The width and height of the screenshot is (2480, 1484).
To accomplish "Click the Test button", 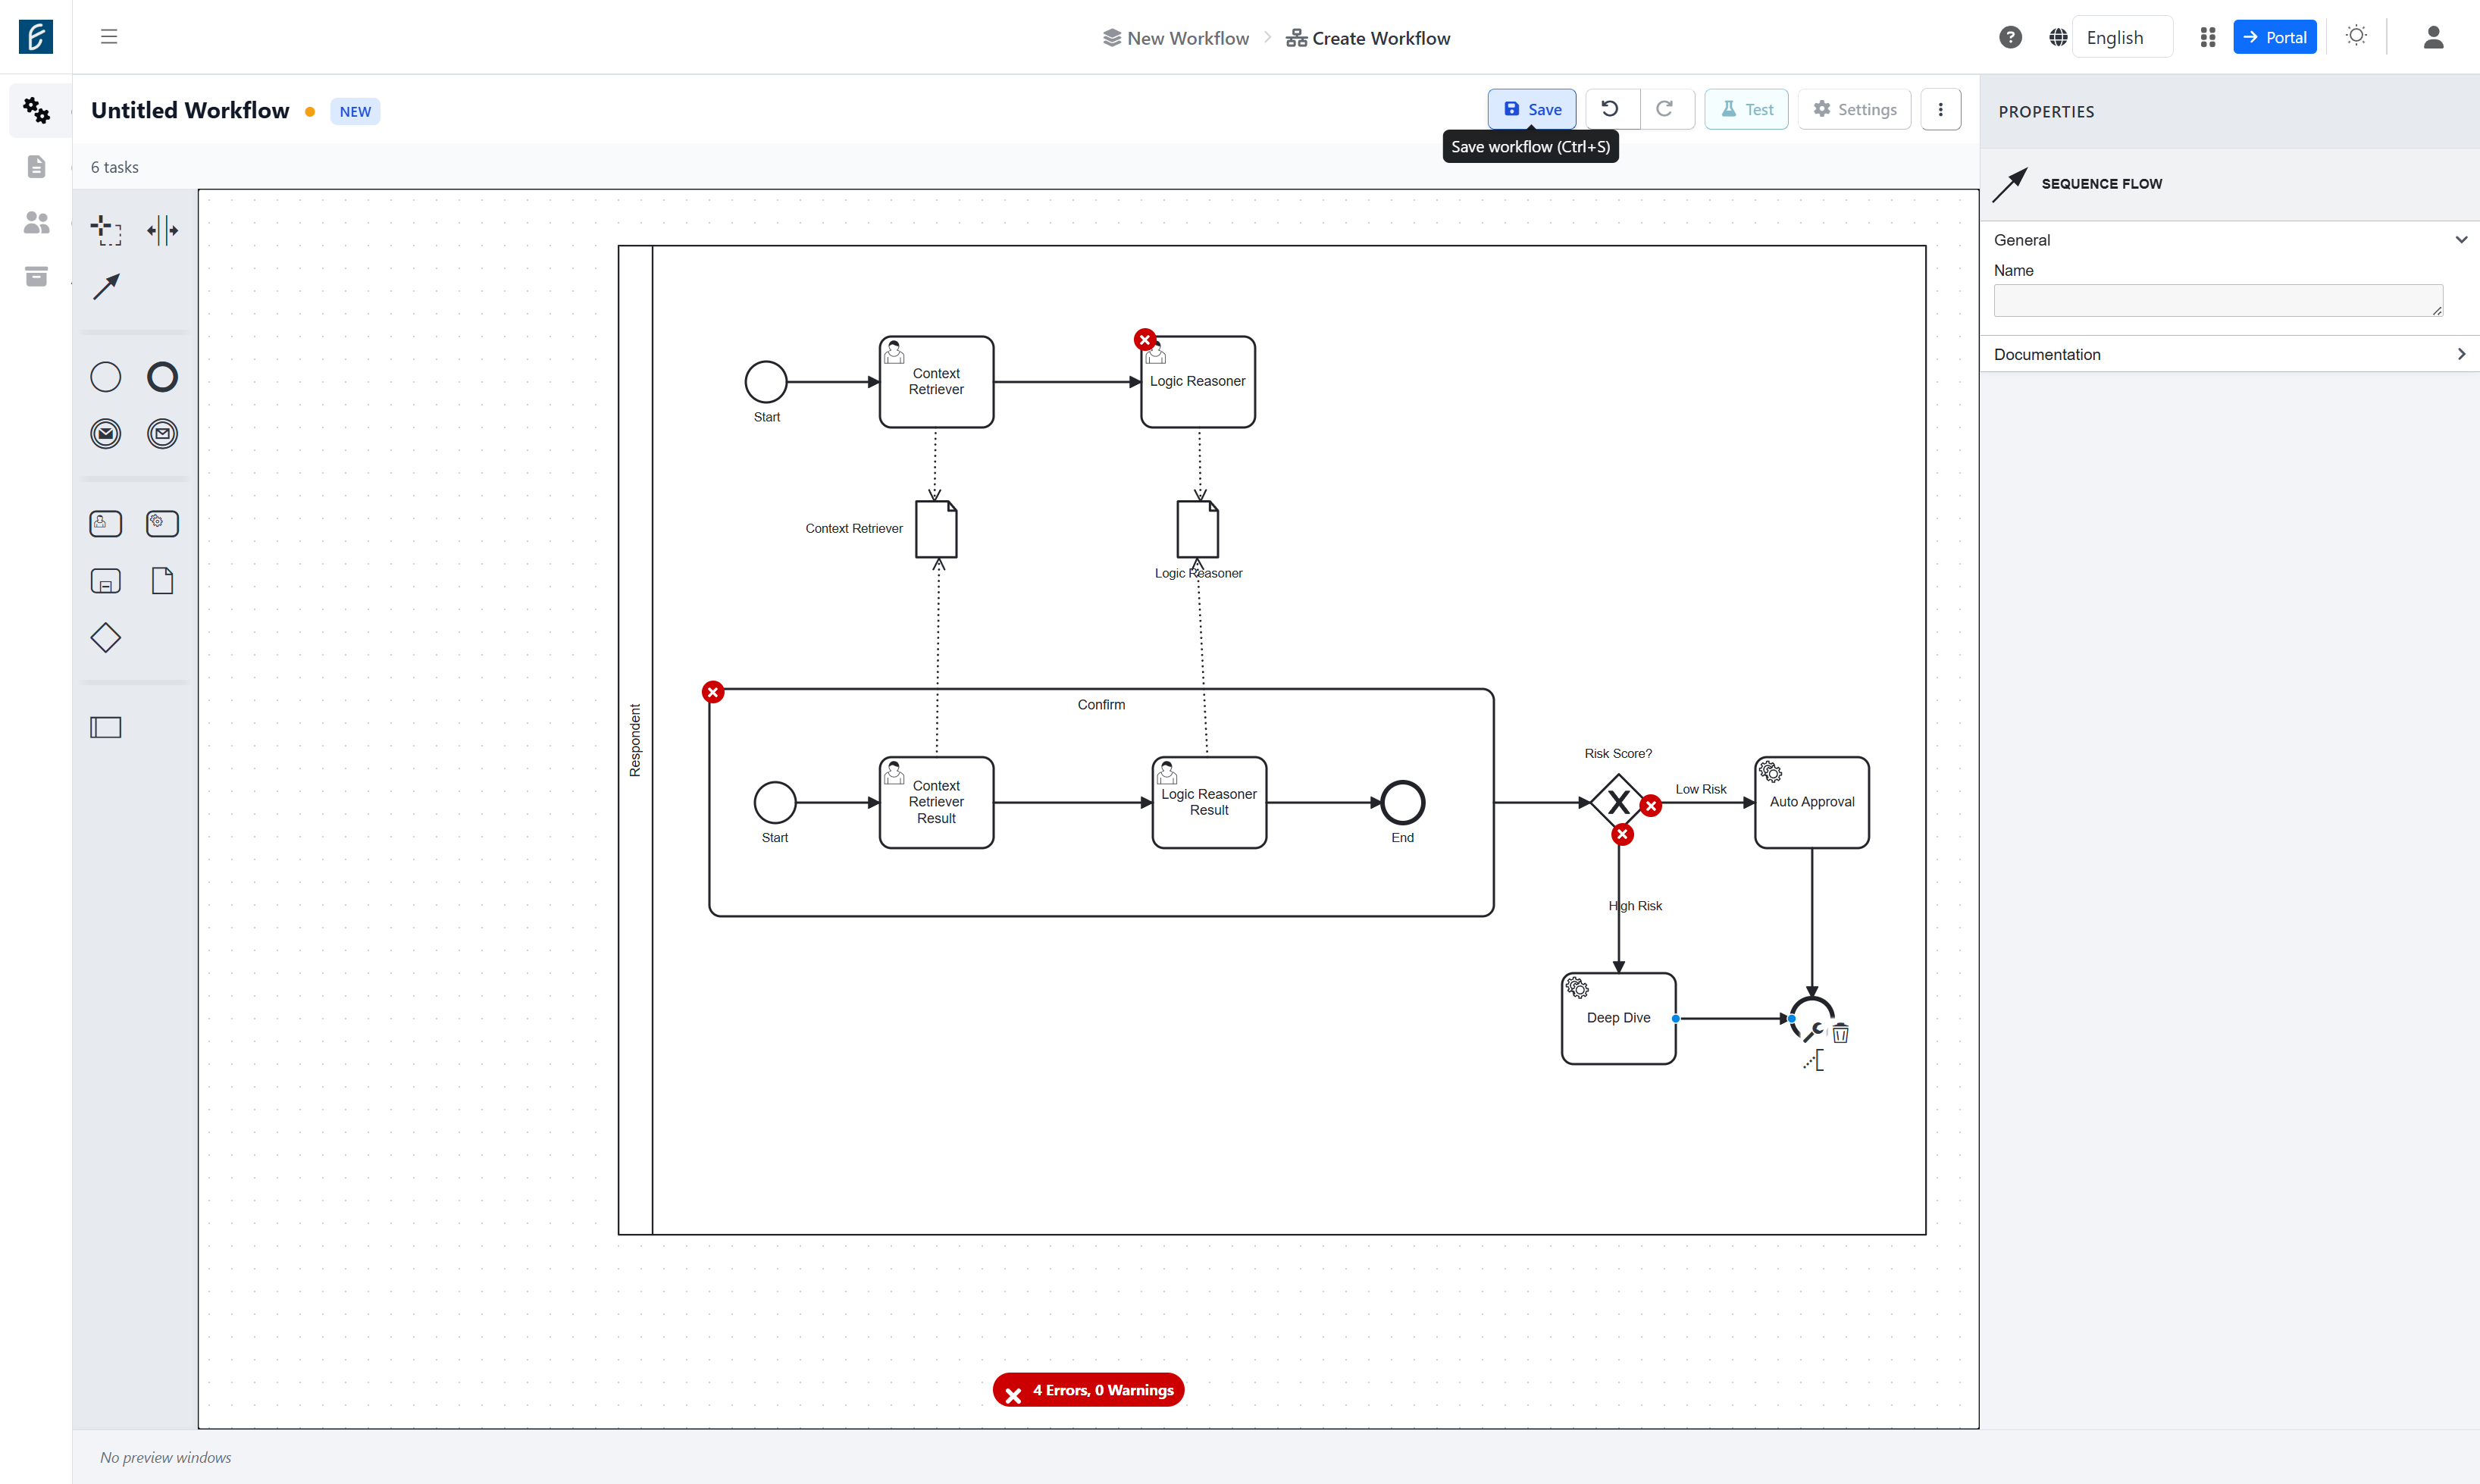I will [1746, 109].
